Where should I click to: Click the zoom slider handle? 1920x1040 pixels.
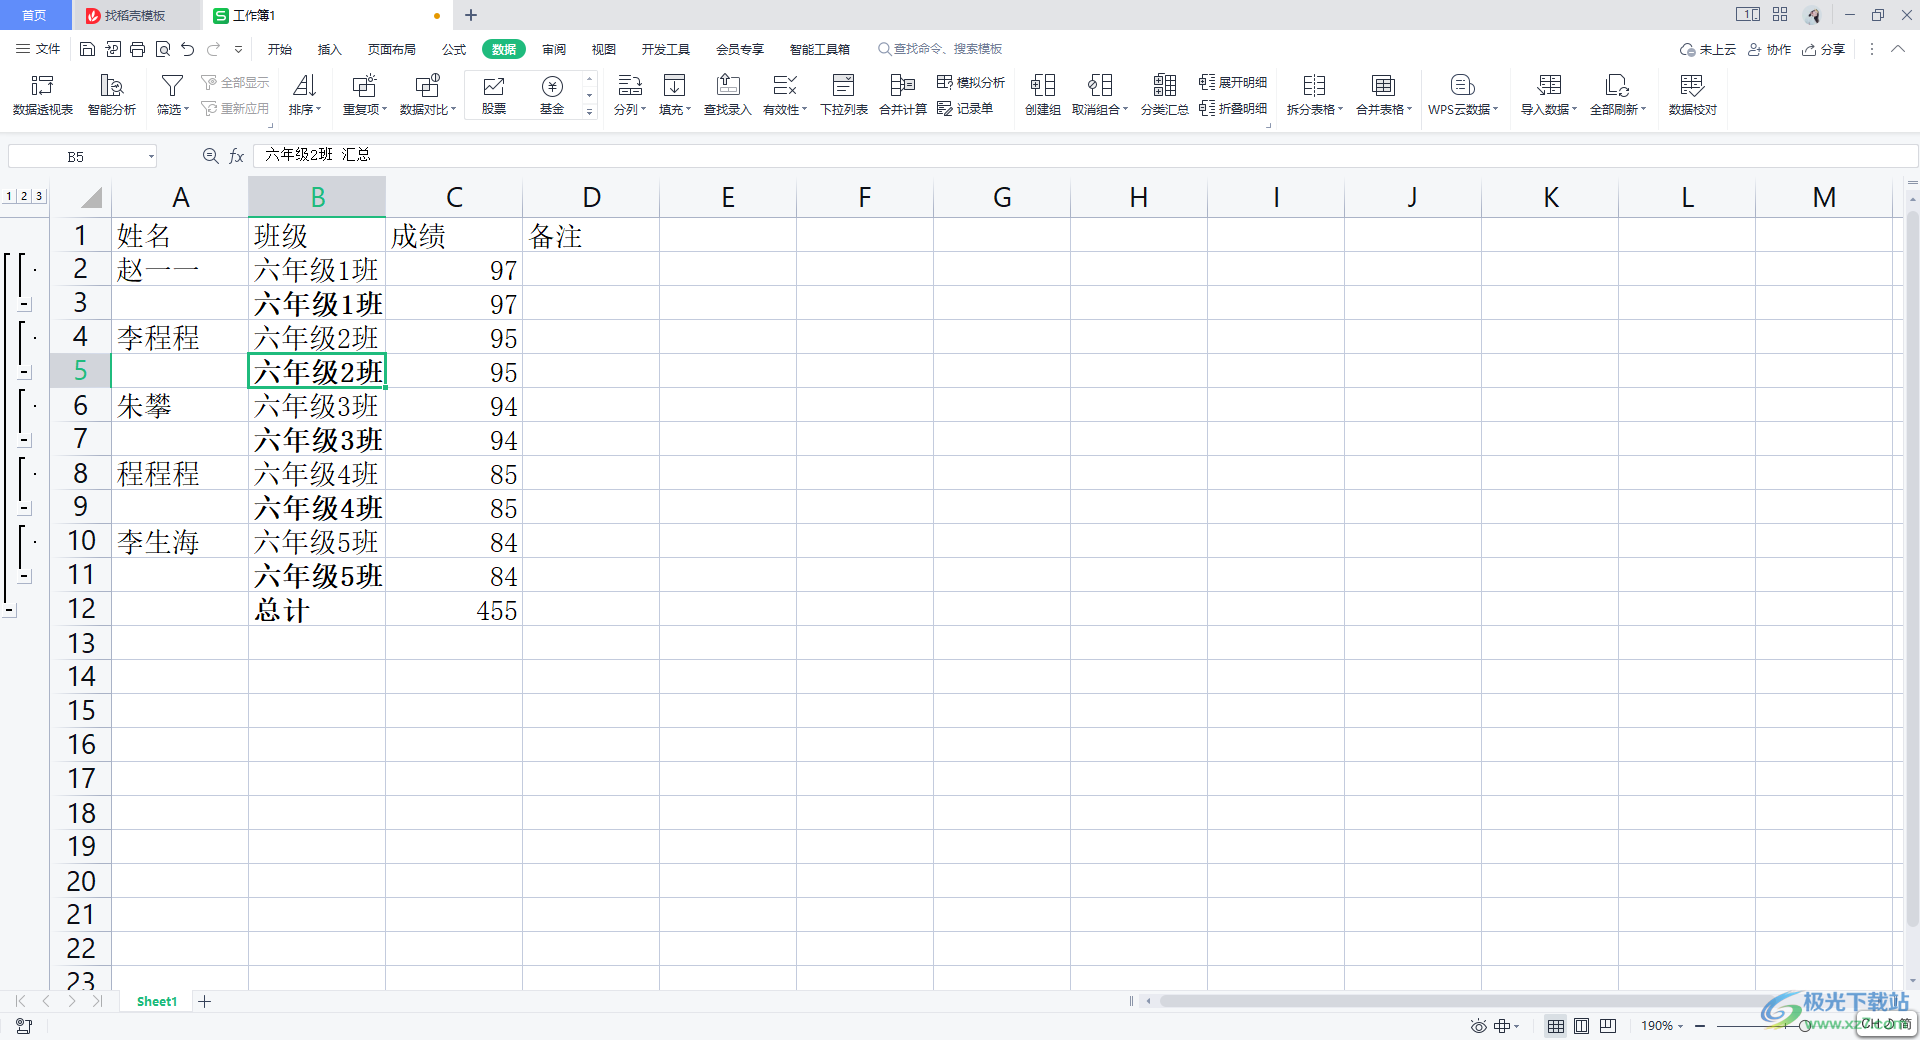1805,1026
